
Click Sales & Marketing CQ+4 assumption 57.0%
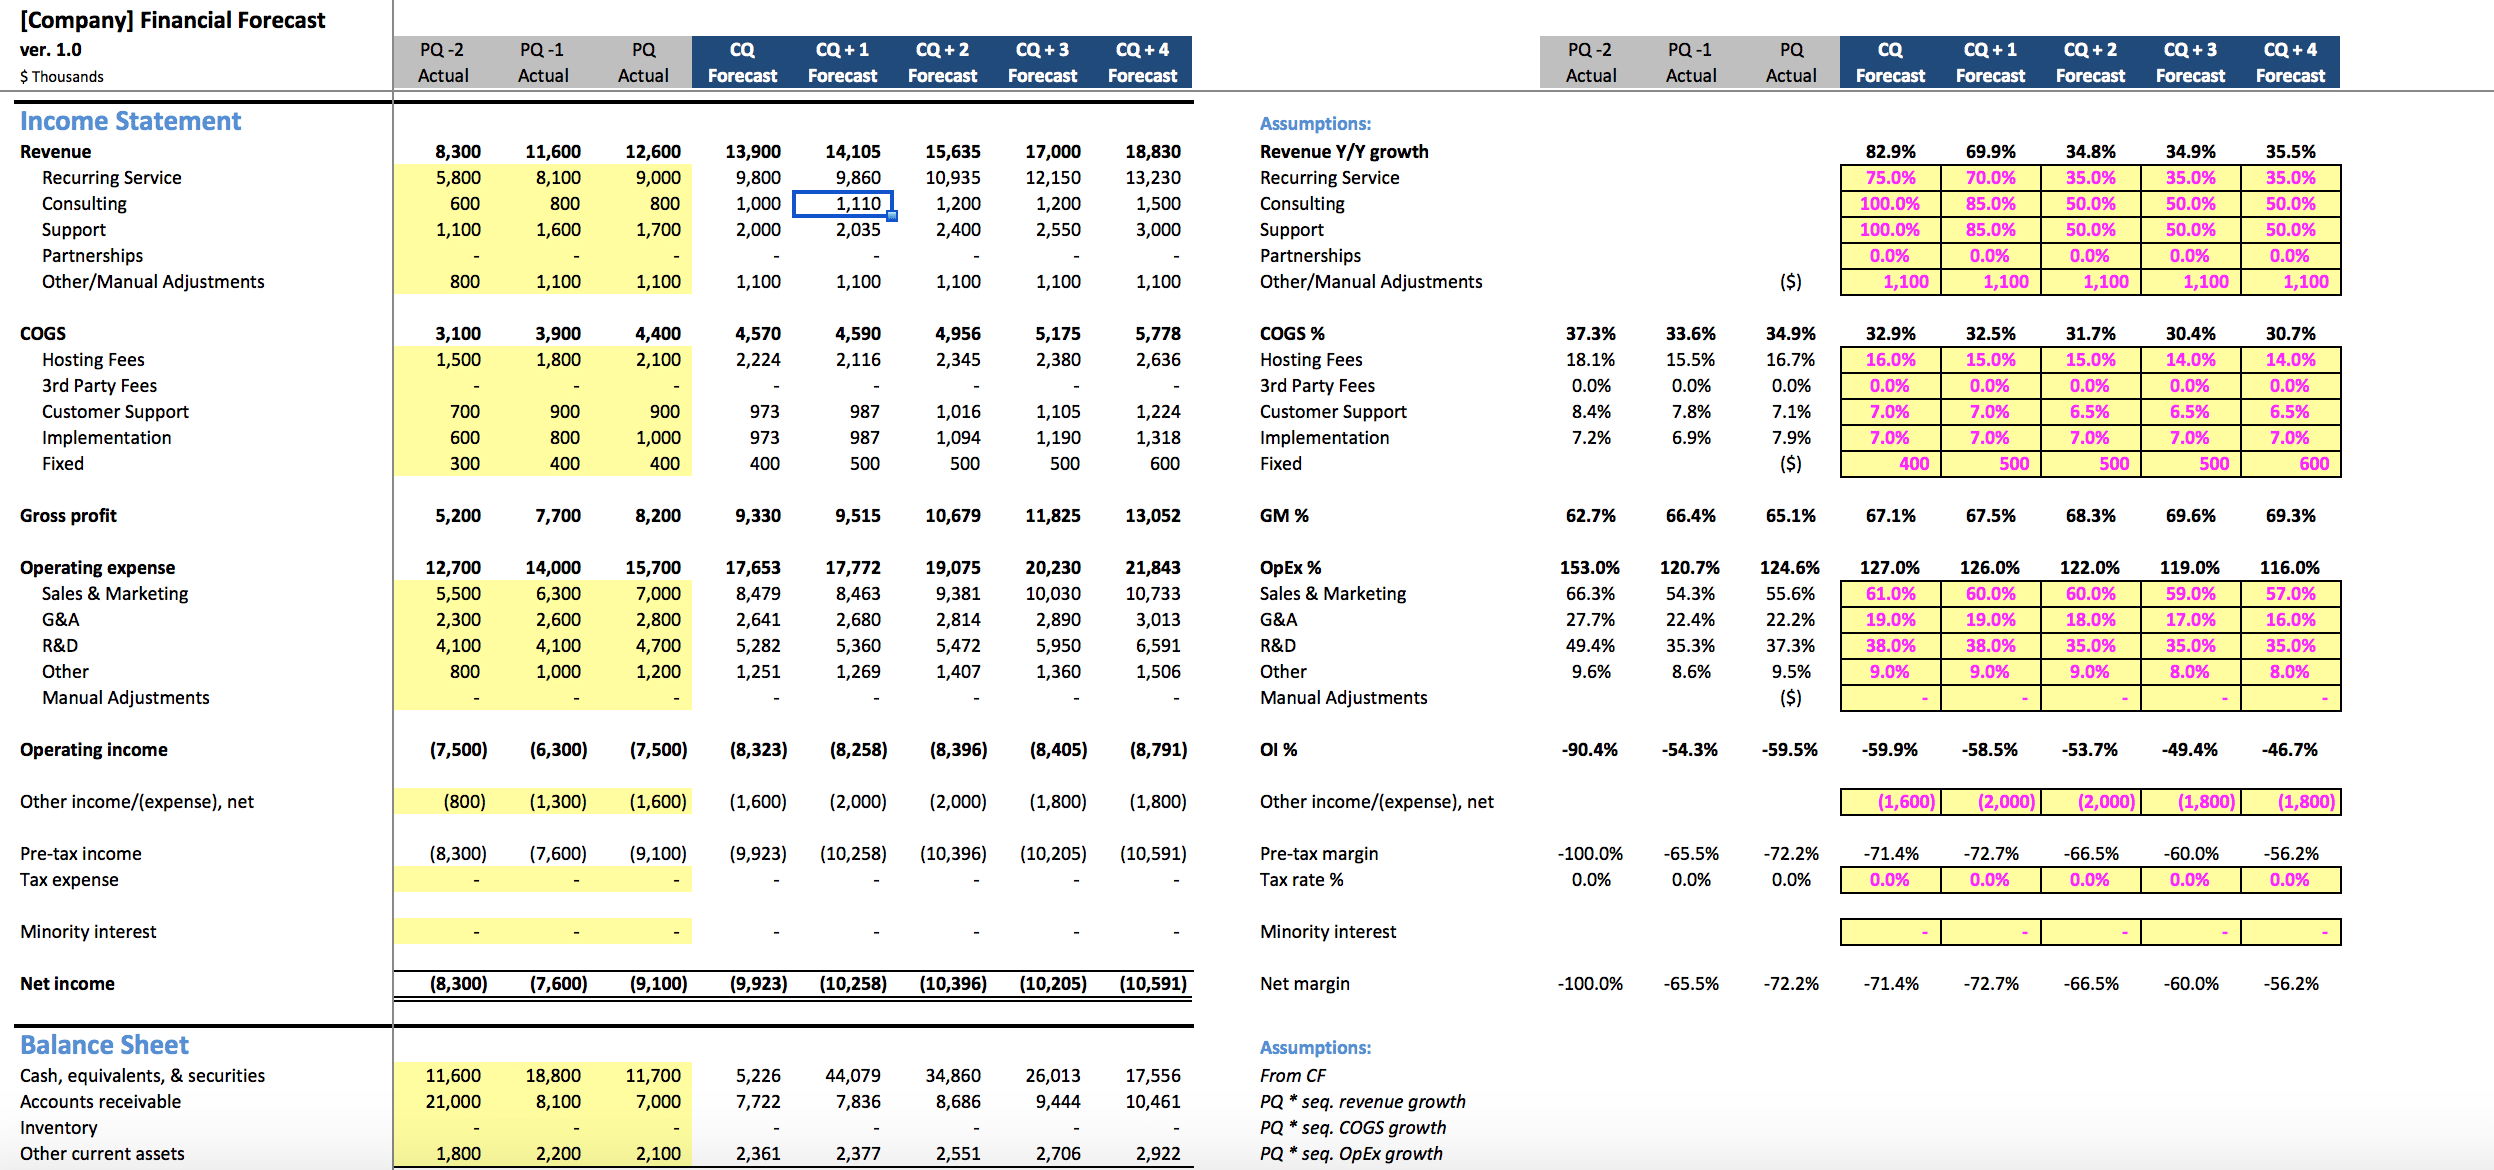2290,594
